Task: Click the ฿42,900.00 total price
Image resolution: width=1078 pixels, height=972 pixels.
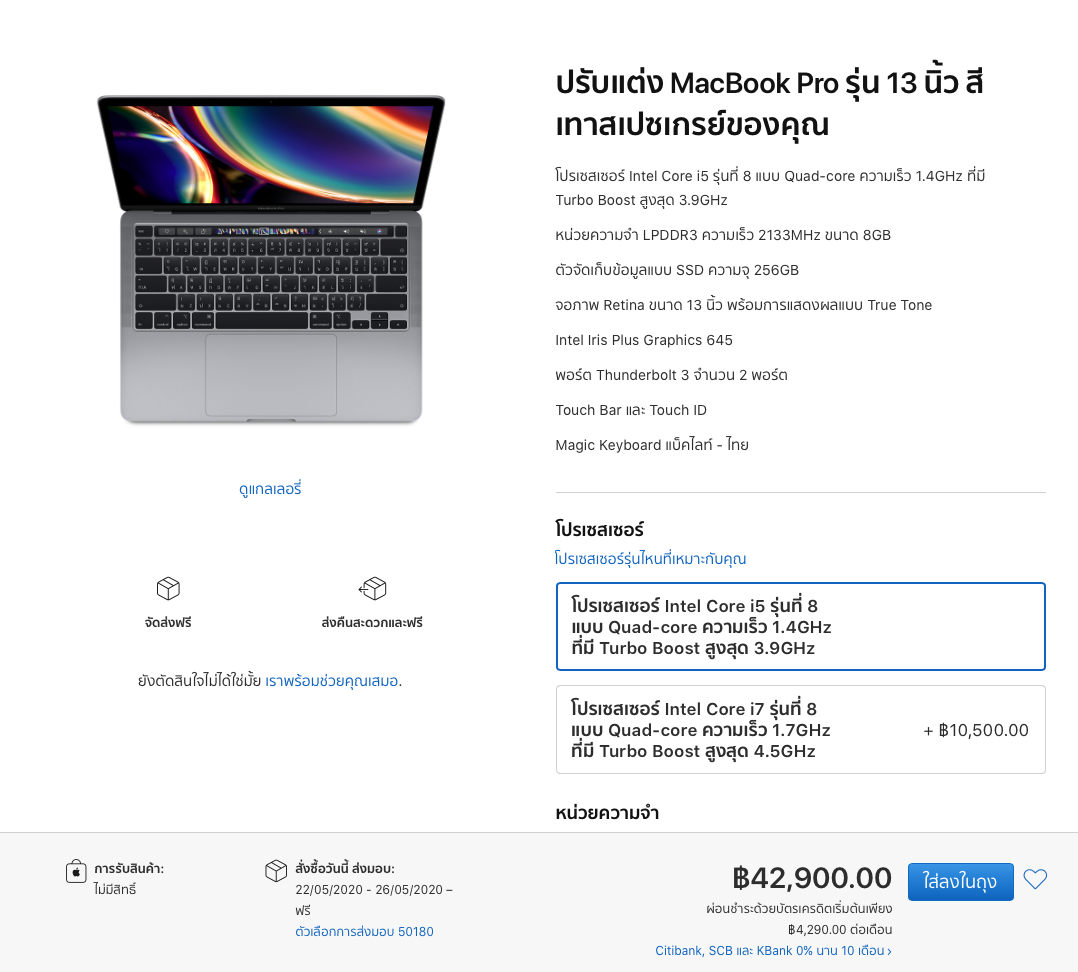Action: (811, 878)
